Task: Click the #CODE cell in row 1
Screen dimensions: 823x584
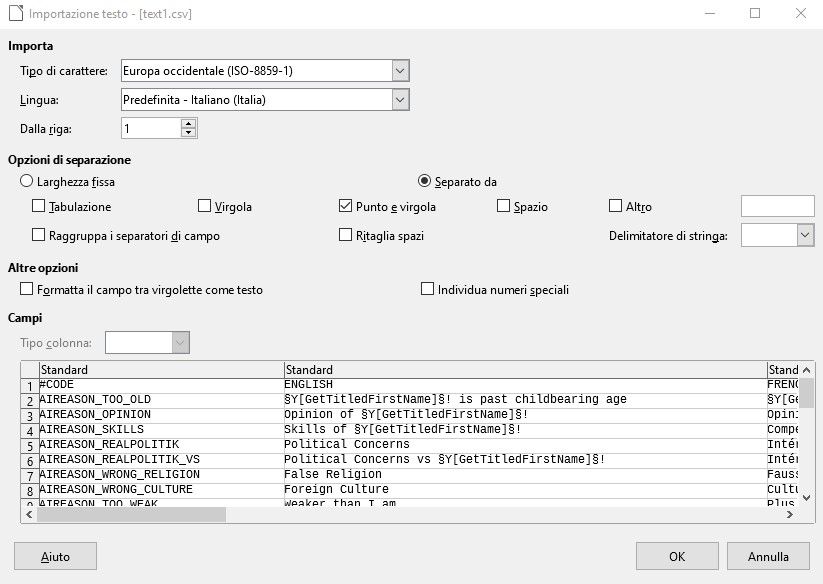Action: (x=162, y=385)
